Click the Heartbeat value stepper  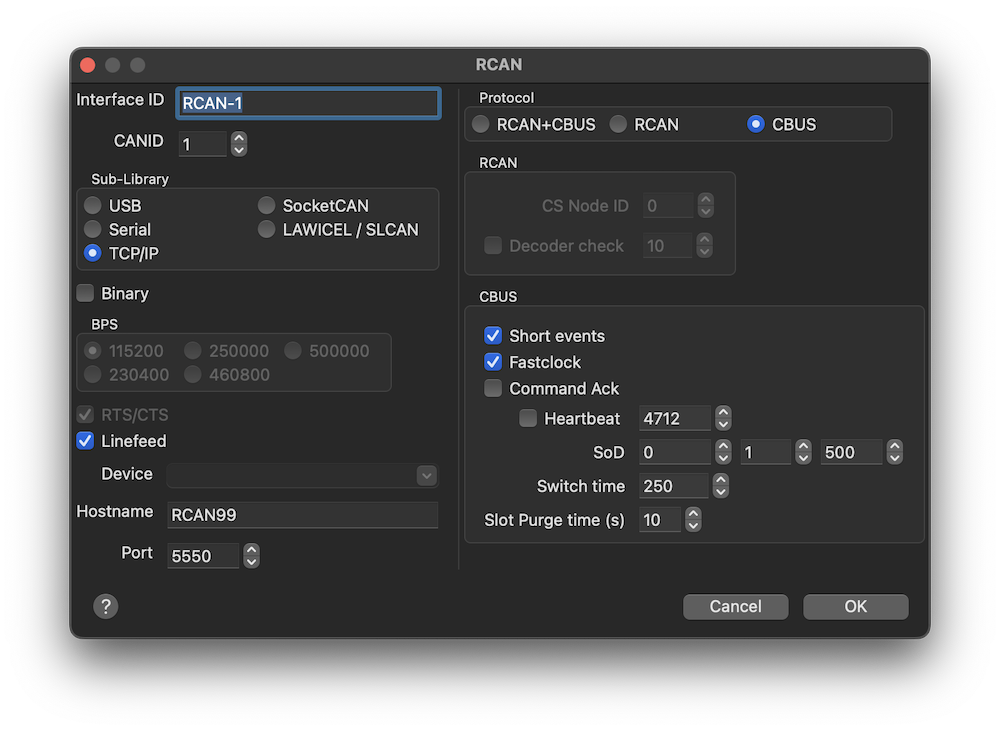tap(723, 419)
